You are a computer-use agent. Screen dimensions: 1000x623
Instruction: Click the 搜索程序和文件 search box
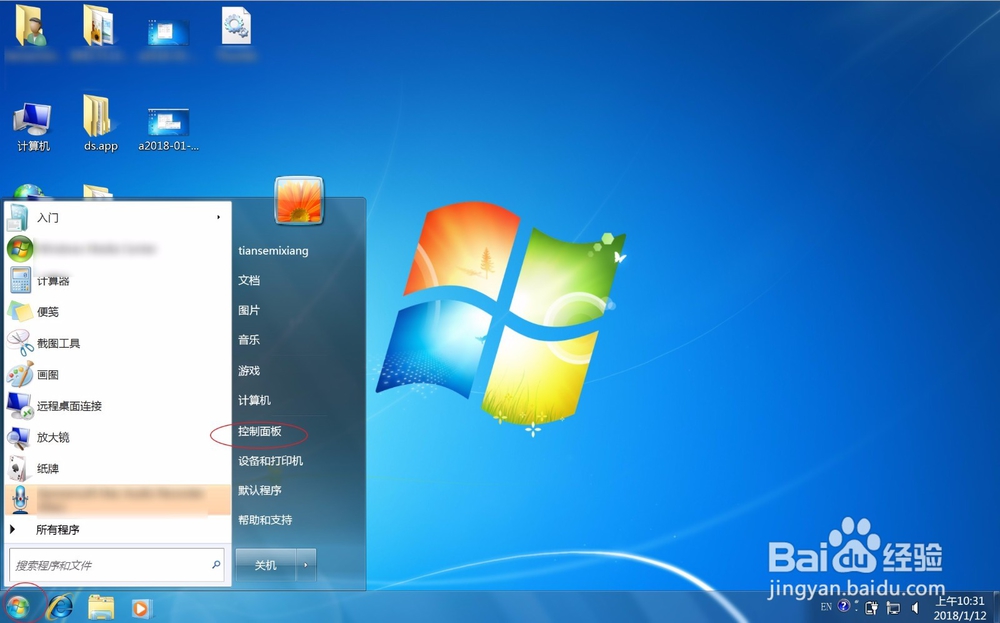[117, 565]
